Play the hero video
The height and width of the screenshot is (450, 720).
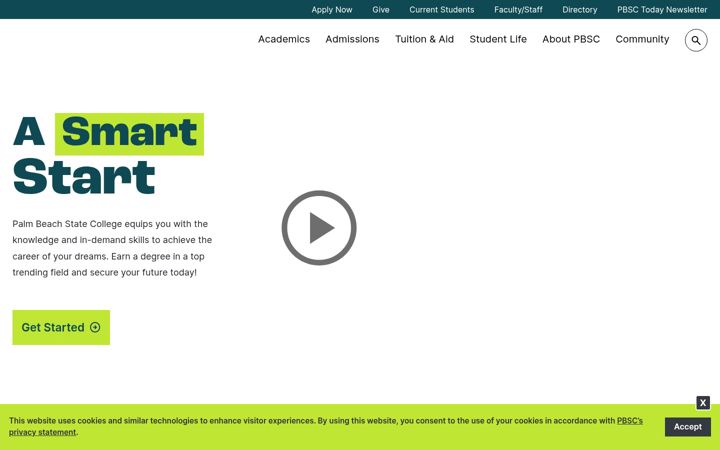click(319, 228)
